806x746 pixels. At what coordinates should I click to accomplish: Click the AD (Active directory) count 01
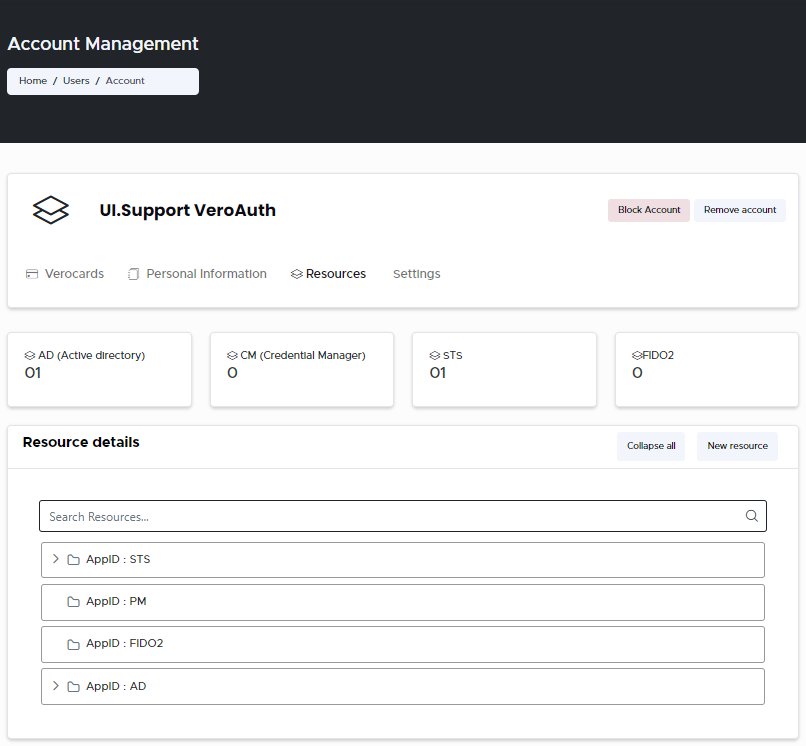33,373
